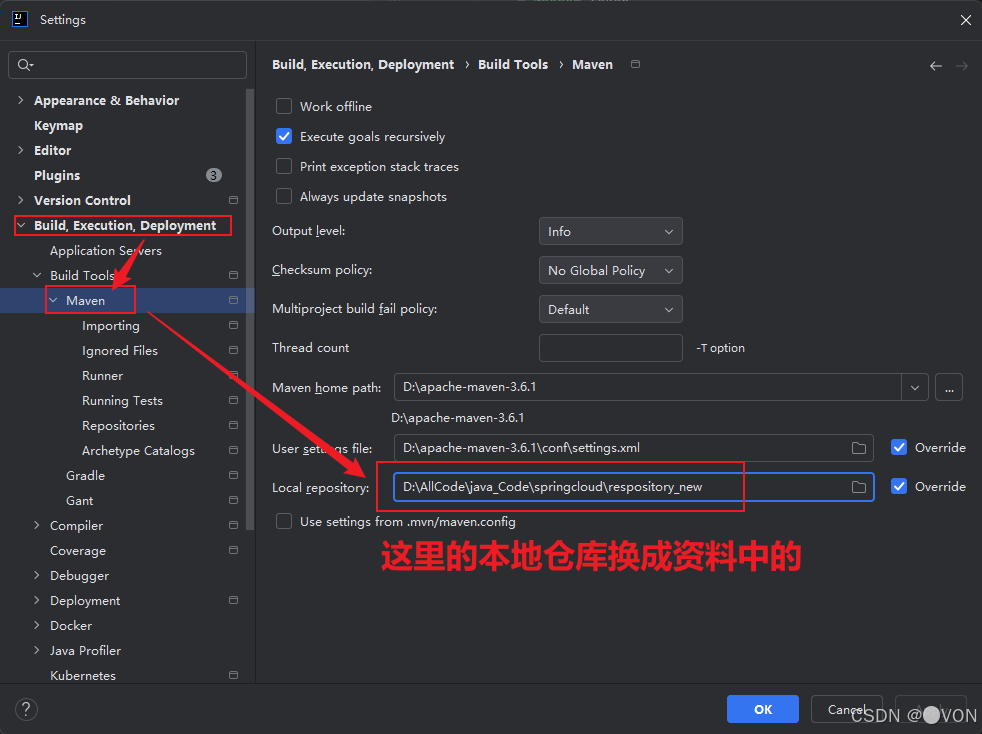Image resolution: width=982 pixels, height=734 pixels.
Task: Expand the Version Control section
Action: point(21,200)
